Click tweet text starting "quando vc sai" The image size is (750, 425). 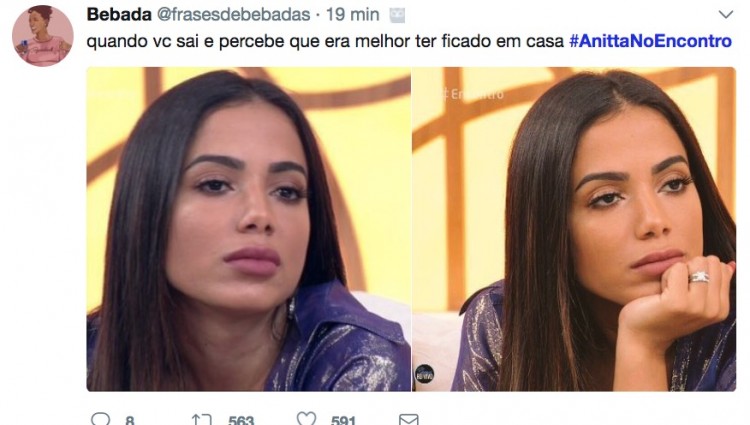(325, 41)
